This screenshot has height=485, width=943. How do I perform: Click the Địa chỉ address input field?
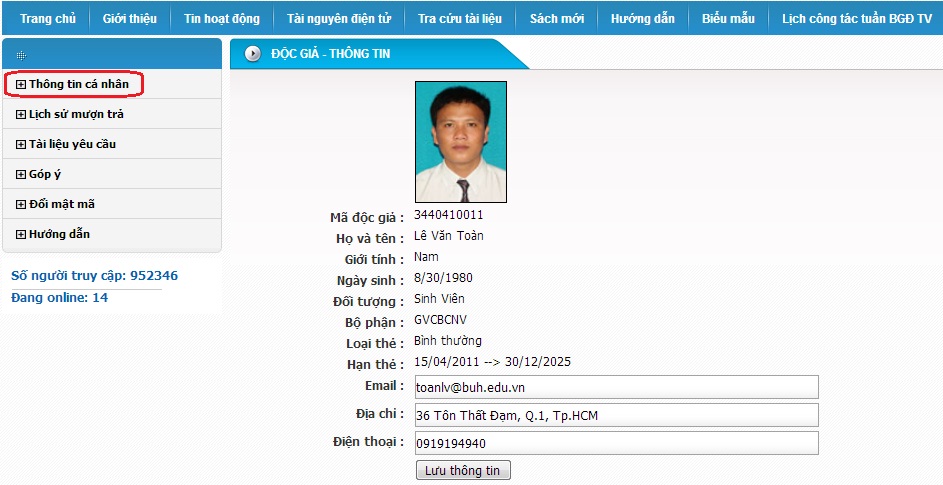[x=616, y=415]
